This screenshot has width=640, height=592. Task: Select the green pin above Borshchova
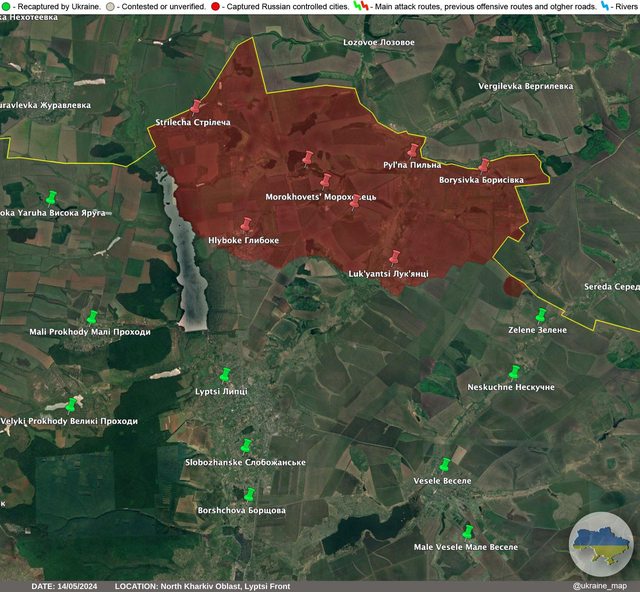[249, 494]
